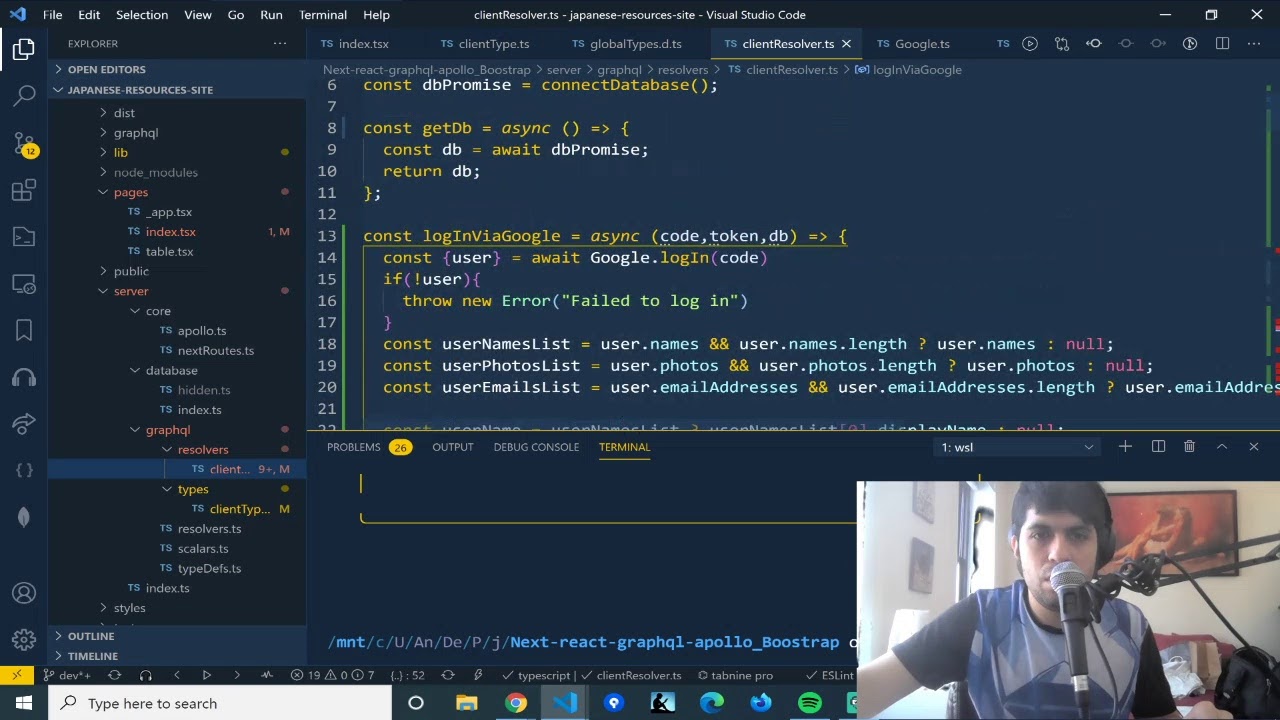Image resolution: width=1280 pixels, height=720 pixels.
Task: Split the terminal panel
Action: tap(1158, 447)
